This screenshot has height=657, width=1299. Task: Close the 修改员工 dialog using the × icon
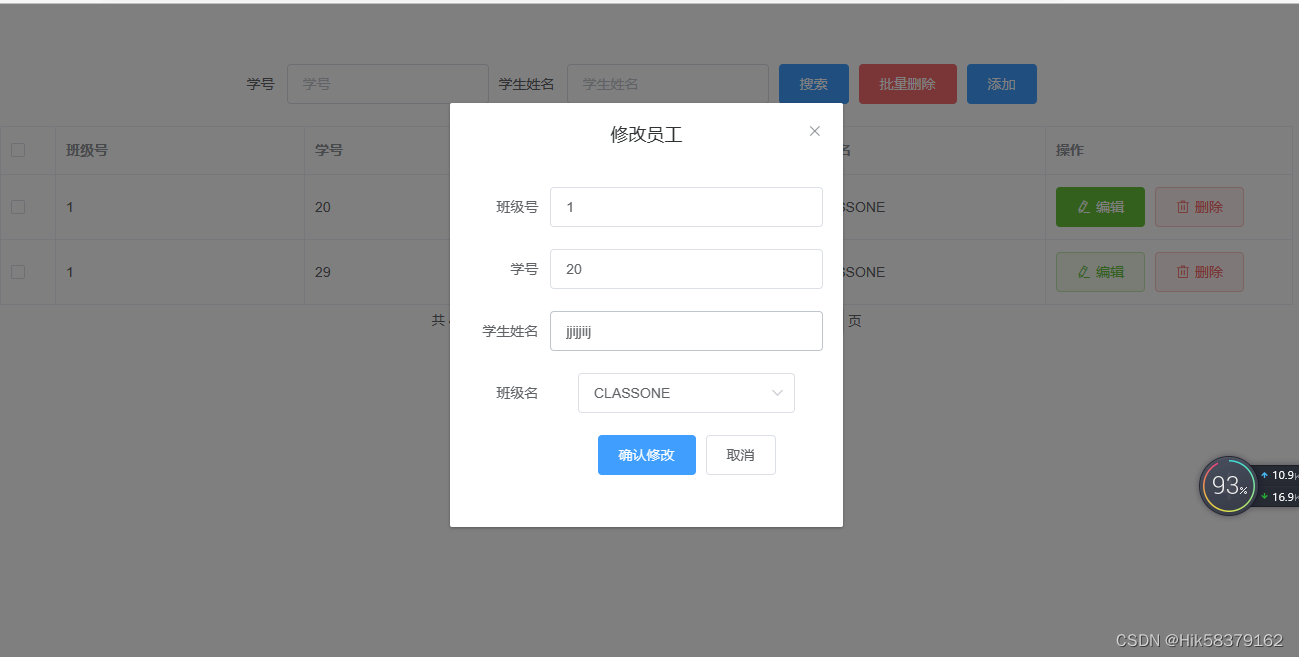[x=815, y=131]
